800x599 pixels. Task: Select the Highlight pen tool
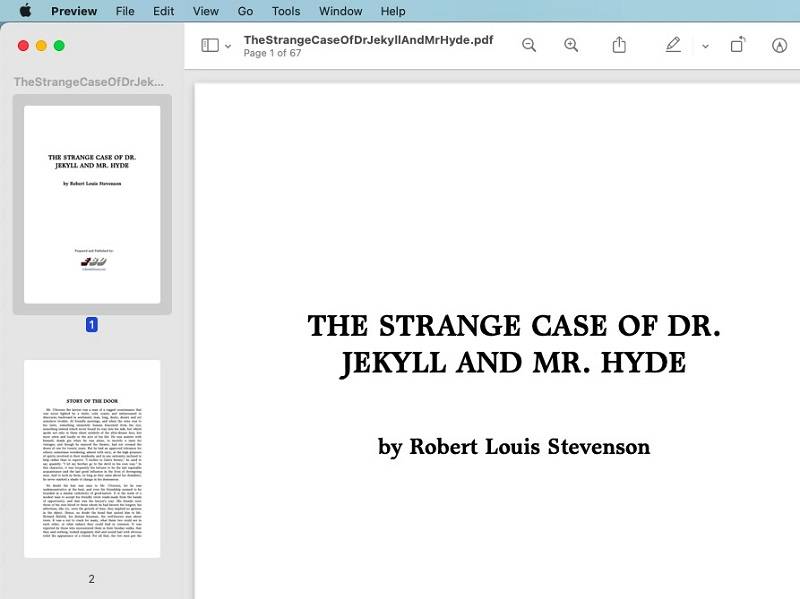click(673, 45)
